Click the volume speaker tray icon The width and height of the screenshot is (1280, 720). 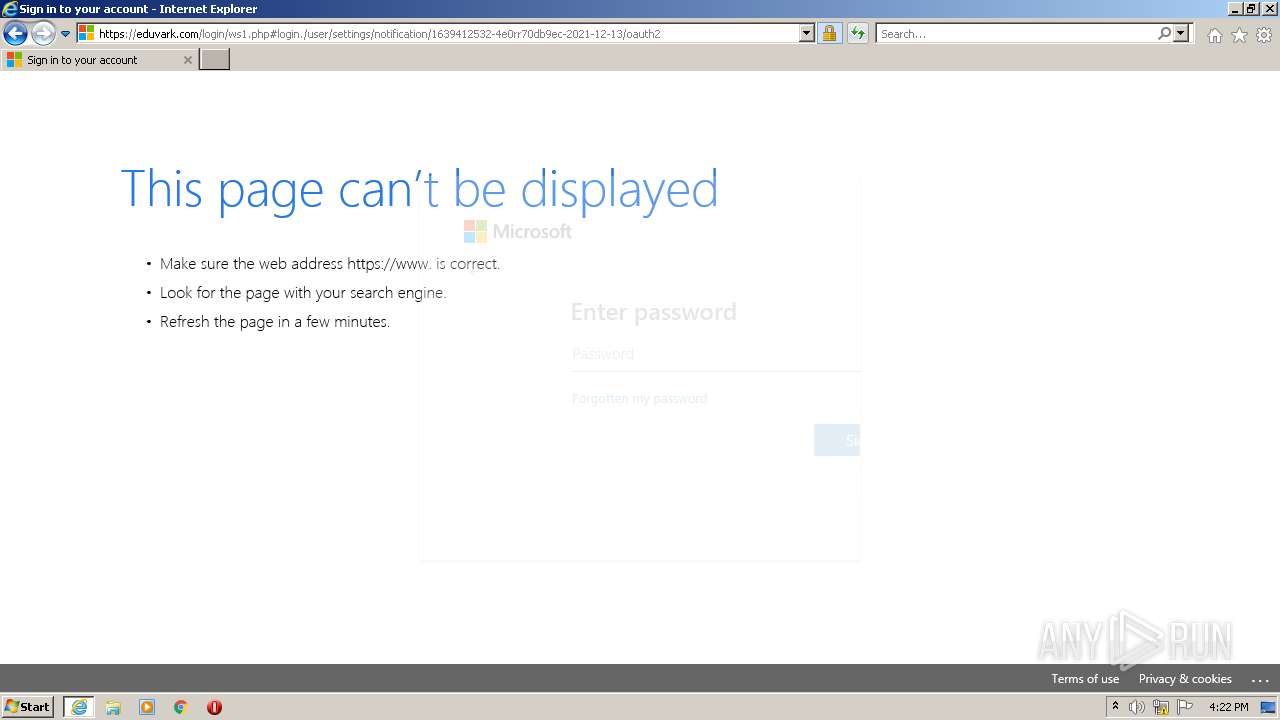point(1137,707)
